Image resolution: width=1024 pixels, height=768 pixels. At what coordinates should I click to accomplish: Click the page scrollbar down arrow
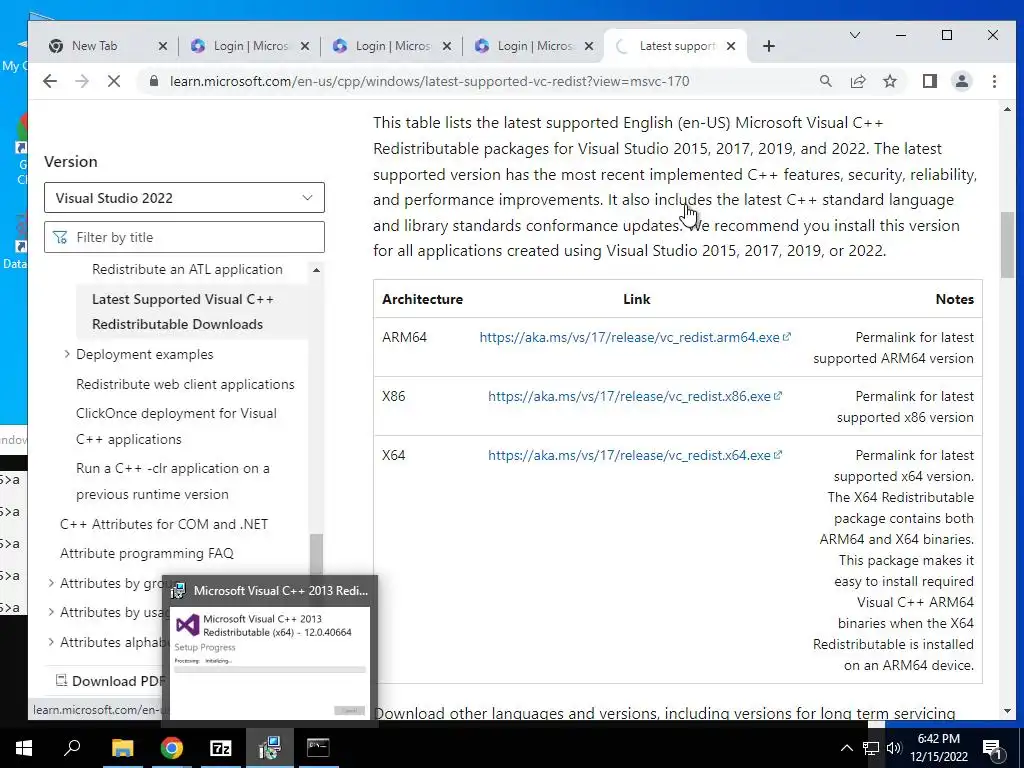[x=1007, y=711]
